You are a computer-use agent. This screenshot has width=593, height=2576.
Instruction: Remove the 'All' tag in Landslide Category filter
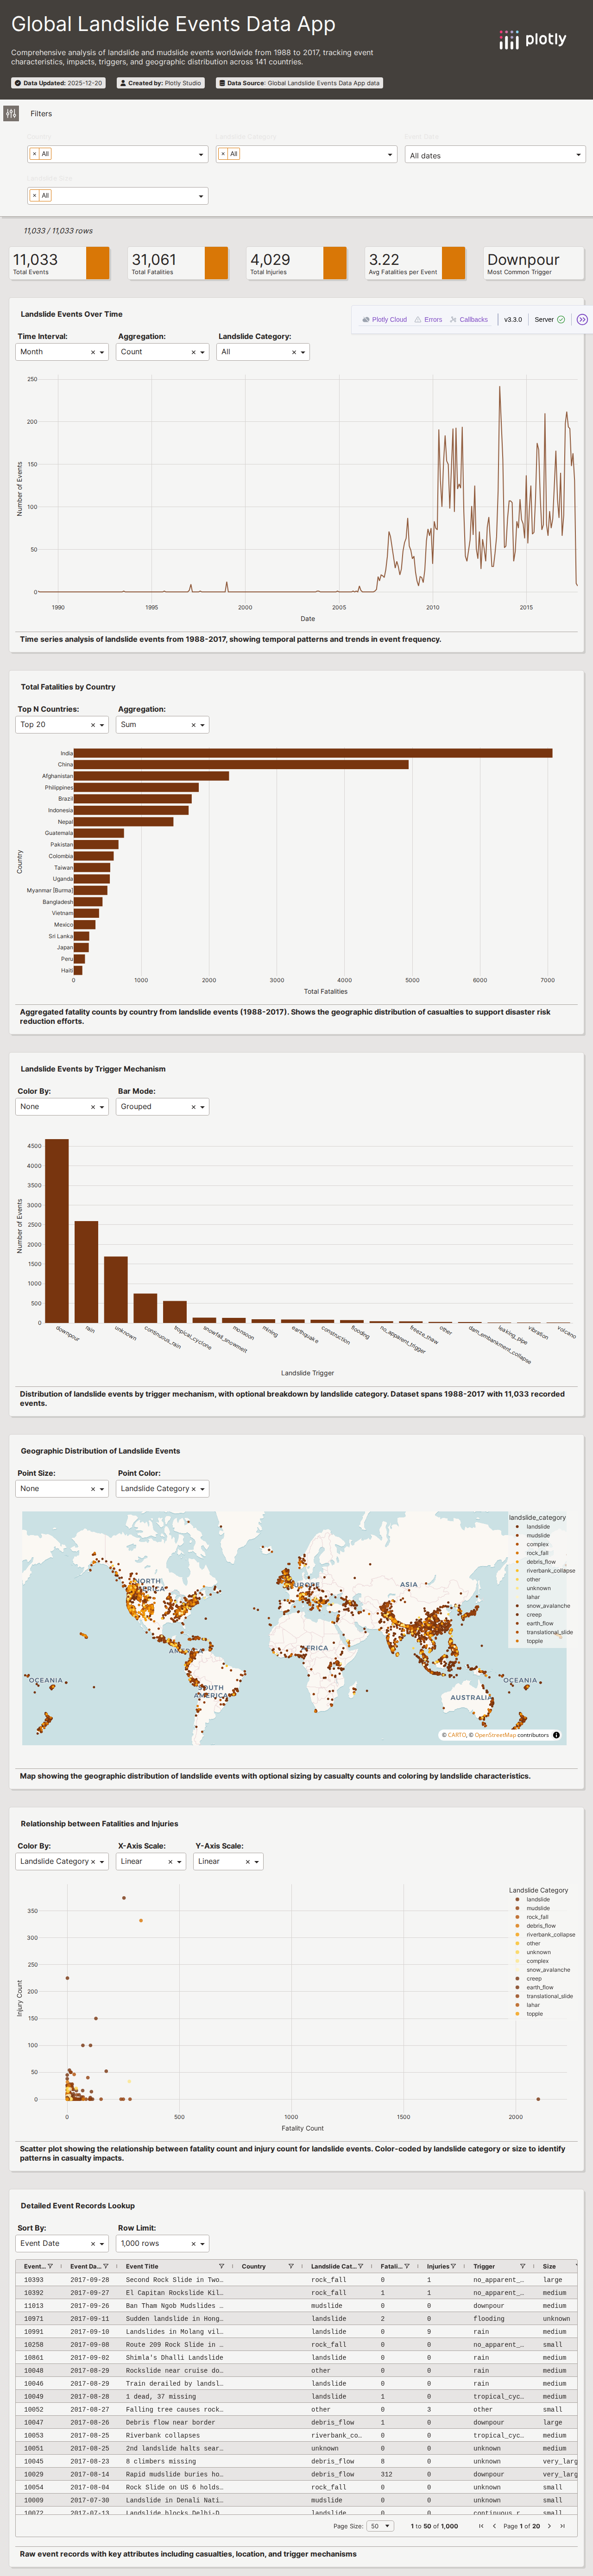click(223, 154)
